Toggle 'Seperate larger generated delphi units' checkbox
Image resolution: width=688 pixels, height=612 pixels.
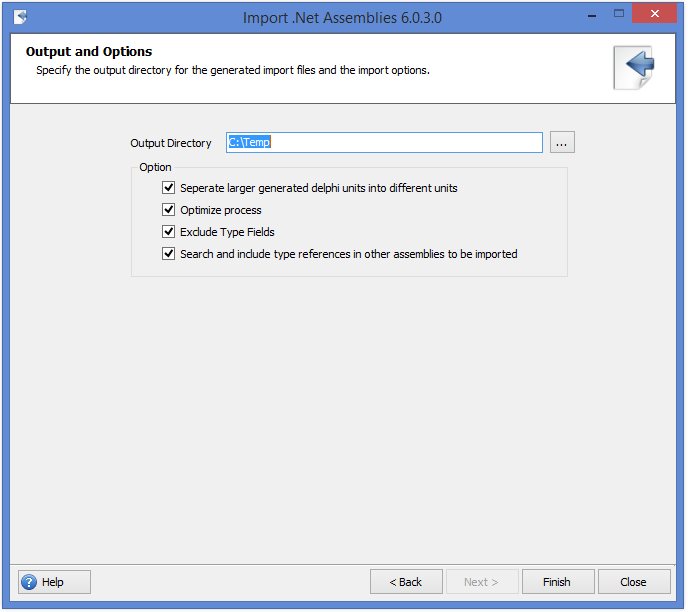169,188
